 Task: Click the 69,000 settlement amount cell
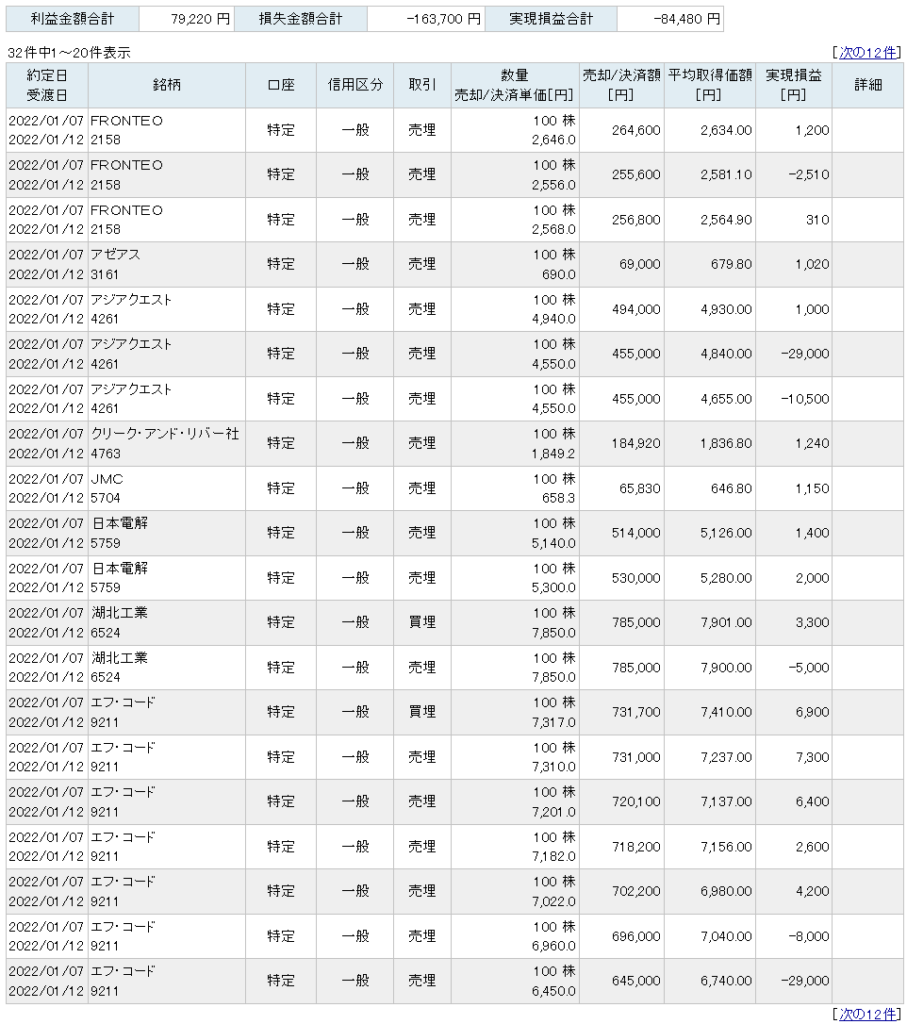(x=639, y=264)
